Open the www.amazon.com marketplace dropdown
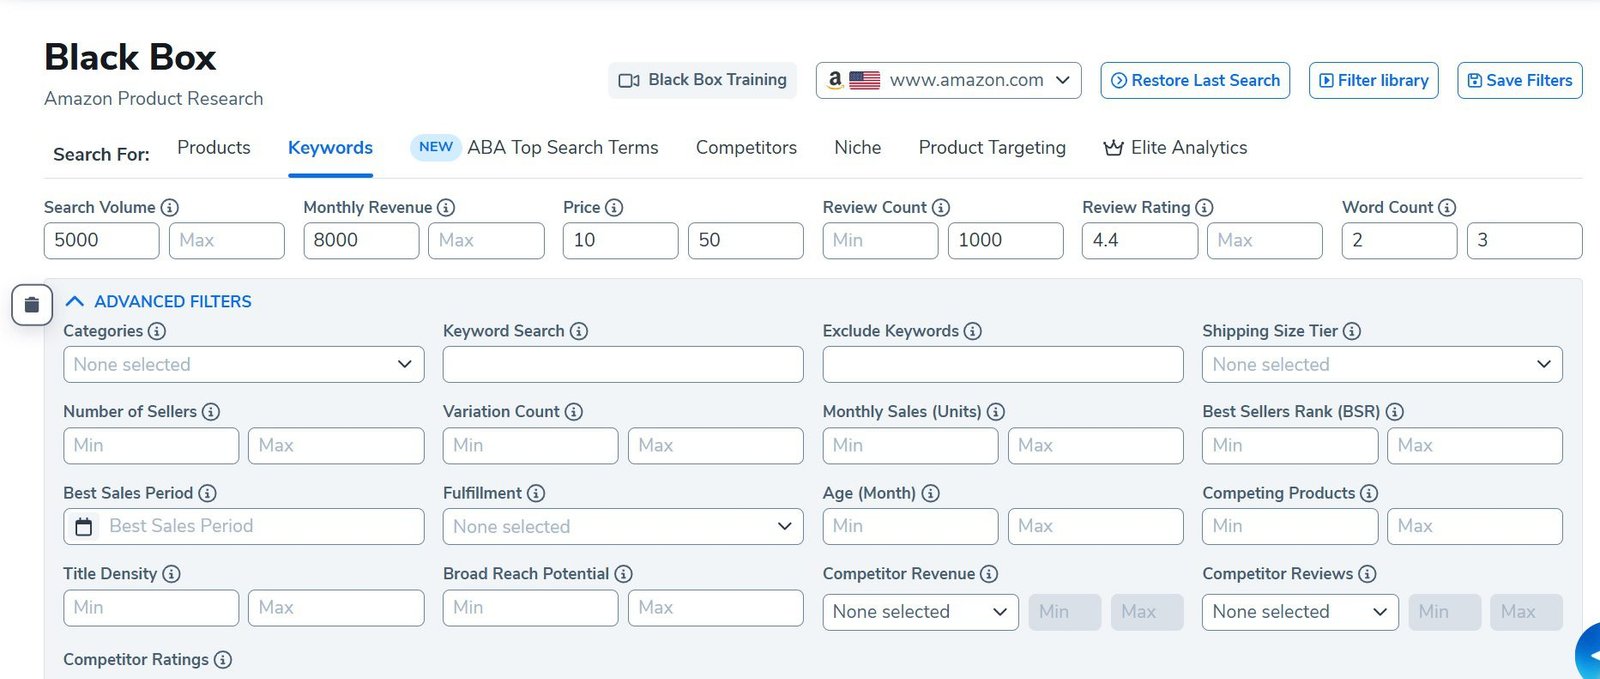Viewport: 1600px width, 679px height. click(949, 80)
